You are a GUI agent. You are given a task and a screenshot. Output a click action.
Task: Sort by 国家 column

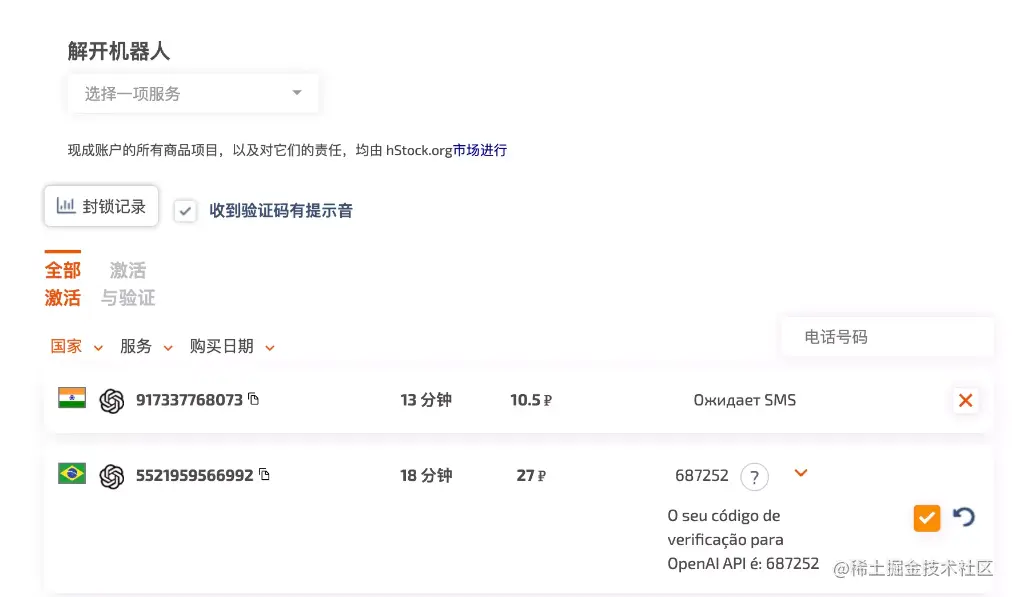[76, 347]
